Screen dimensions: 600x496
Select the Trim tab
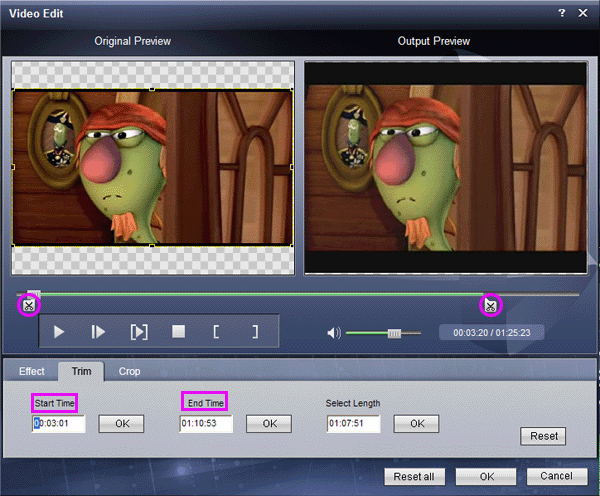point(81,371)
